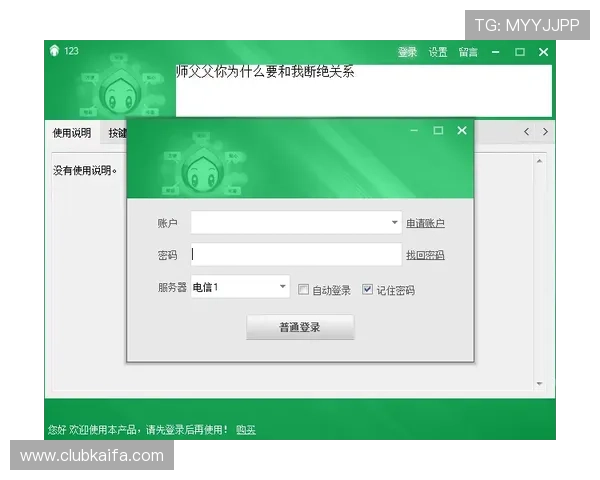The image size is (600, 480).
Task: Open 设置 in main window title bar
Action: 438,52
